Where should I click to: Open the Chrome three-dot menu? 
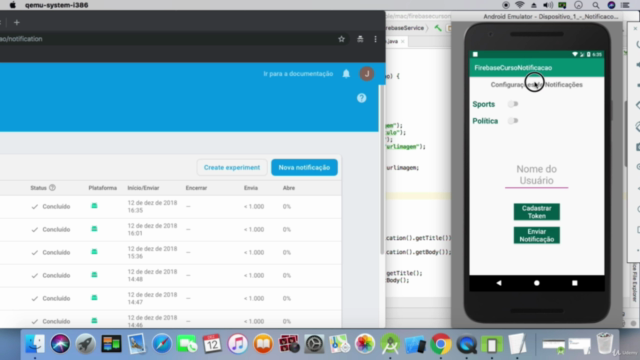376,39
